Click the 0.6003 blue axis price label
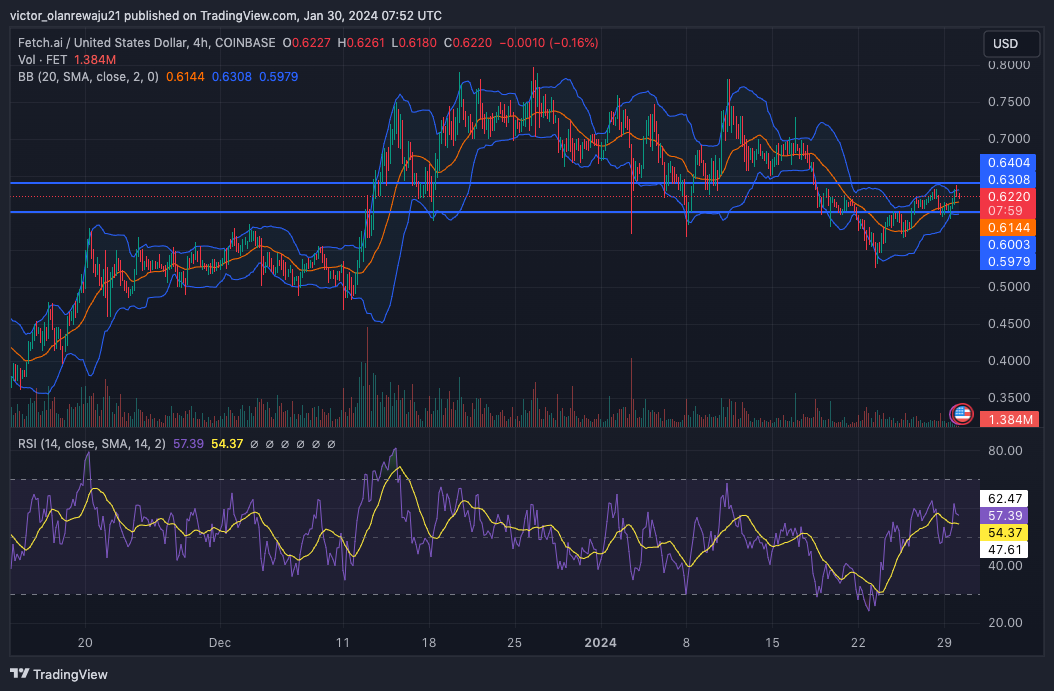 pyautogui.click(x=1008, y=245)
